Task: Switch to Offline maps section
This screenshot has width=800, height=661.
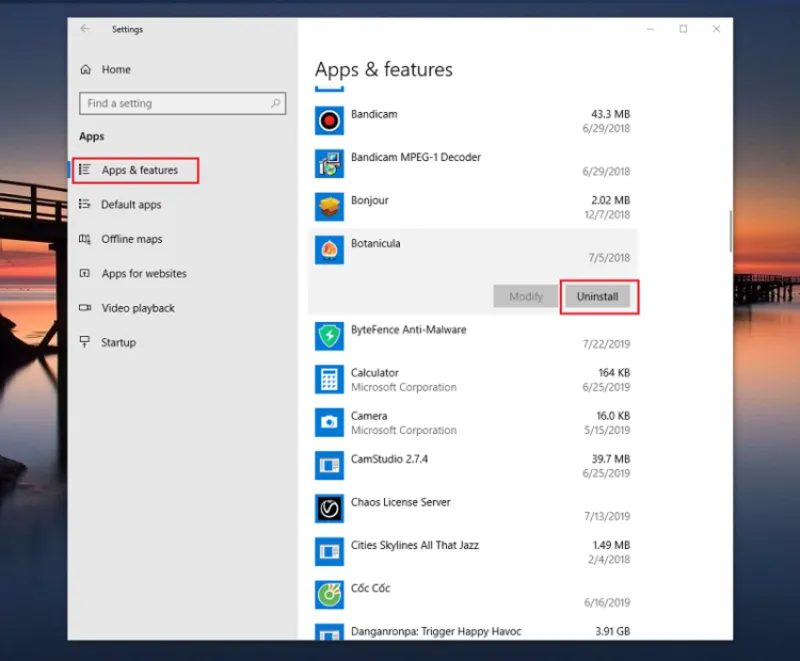Action: click(131, 239)
